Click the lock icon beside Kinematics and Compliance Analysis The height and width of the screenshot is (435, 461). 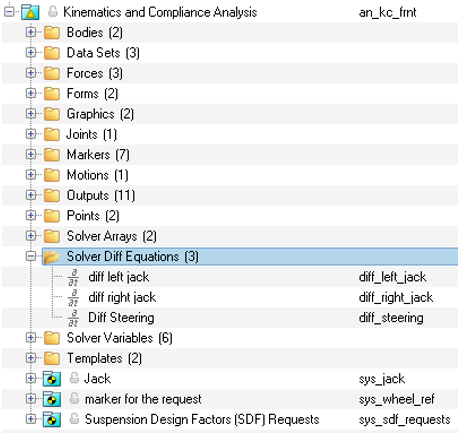point(53,11)
